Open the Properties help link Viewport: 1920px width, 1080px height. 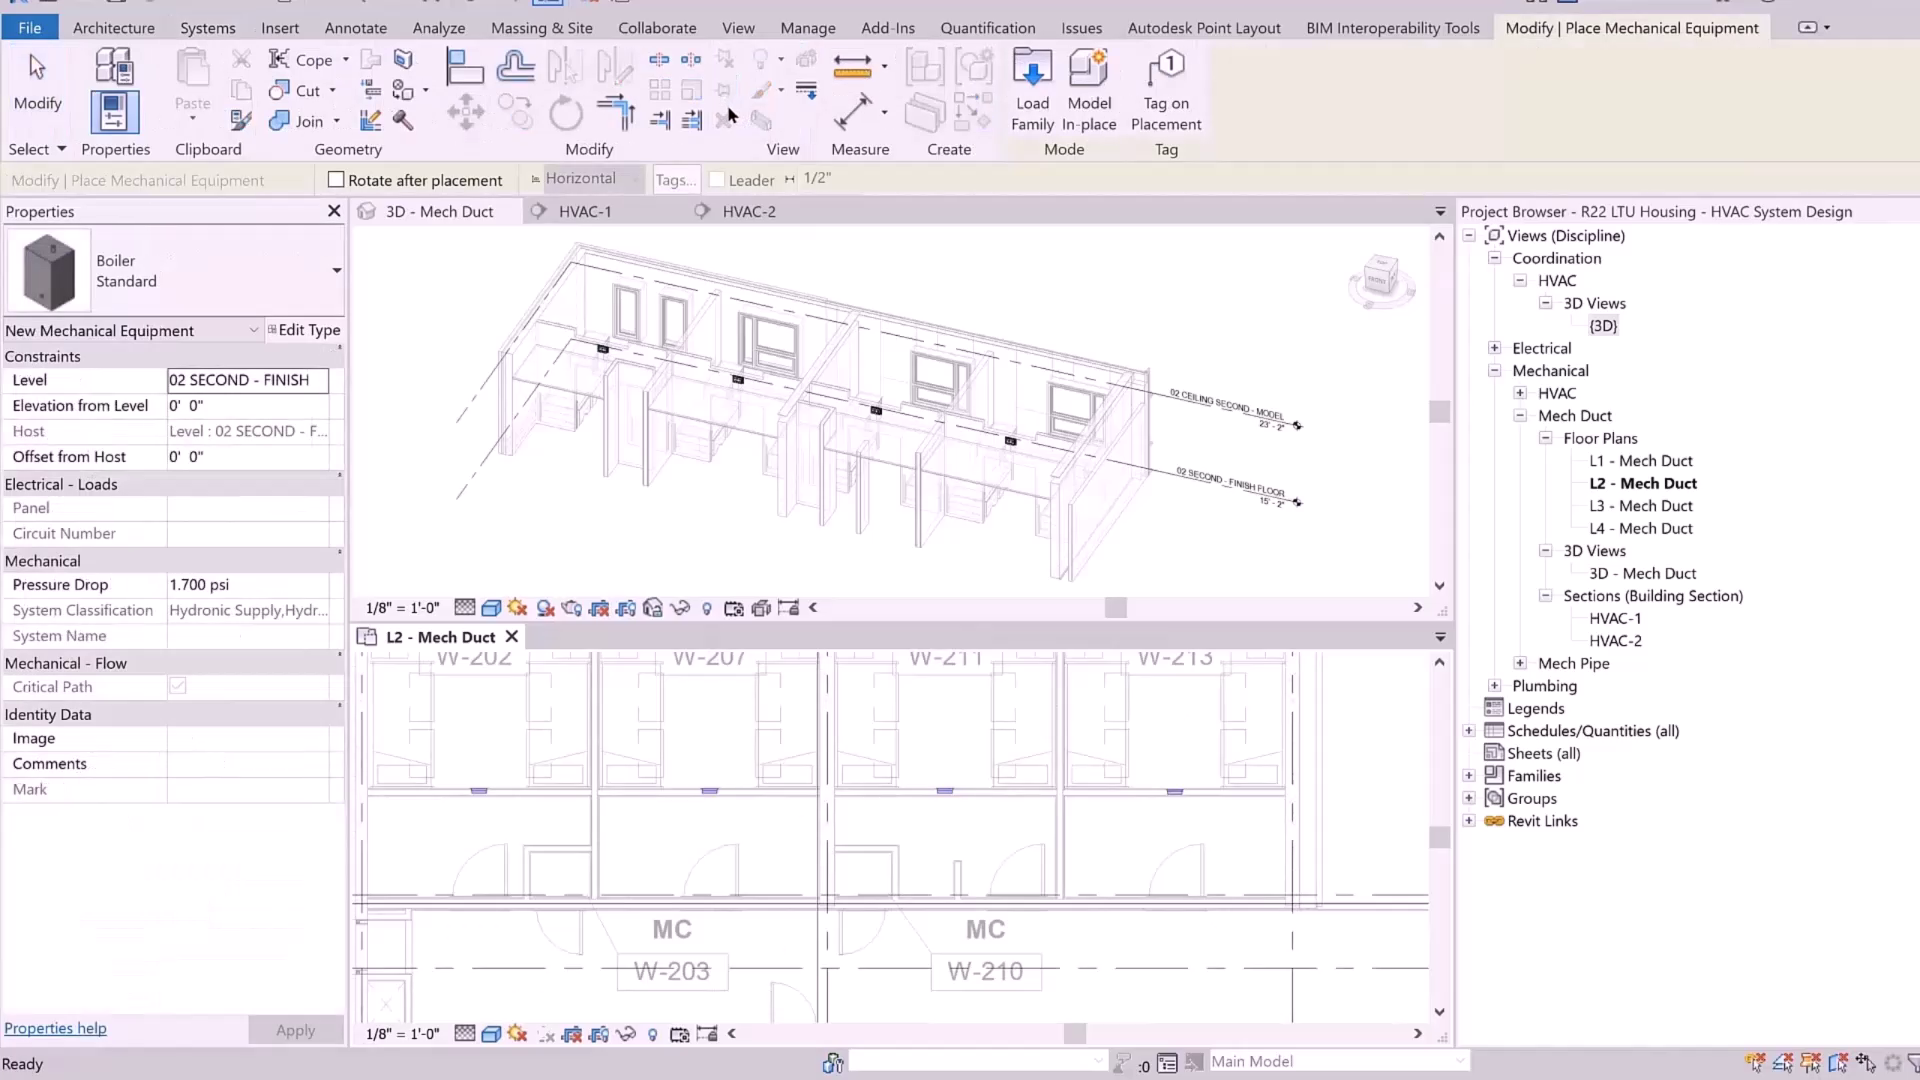55,1028
